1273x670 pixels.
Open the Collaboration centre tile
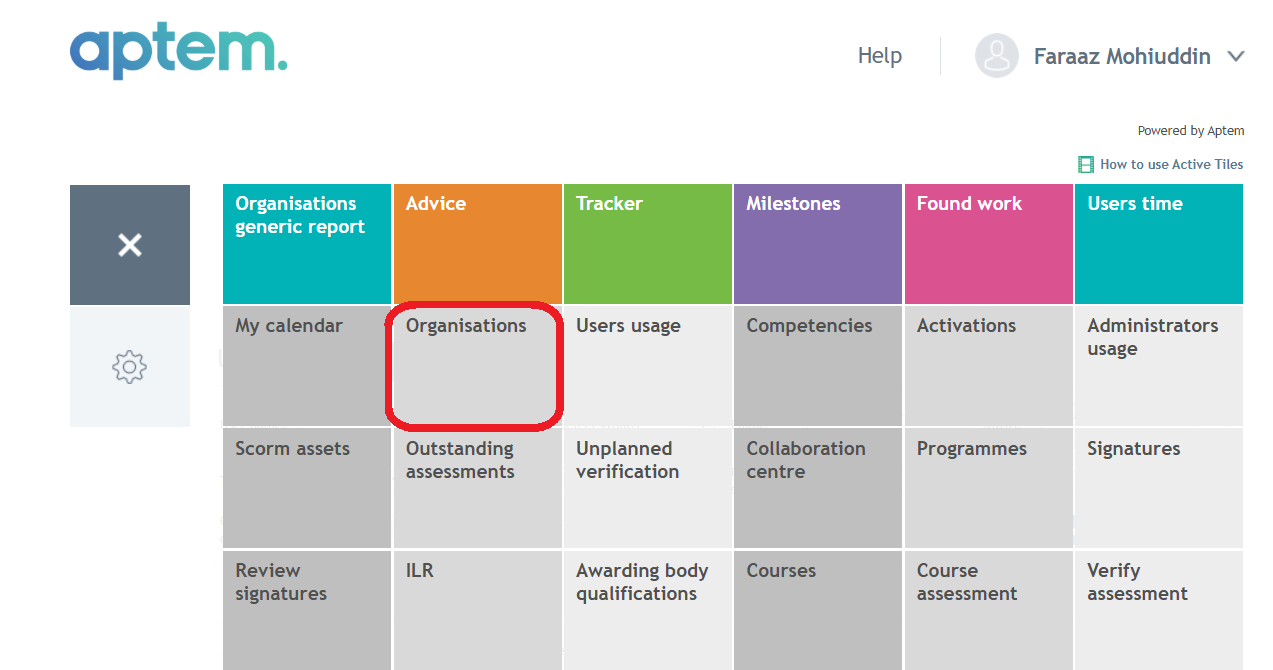(818, 489)
